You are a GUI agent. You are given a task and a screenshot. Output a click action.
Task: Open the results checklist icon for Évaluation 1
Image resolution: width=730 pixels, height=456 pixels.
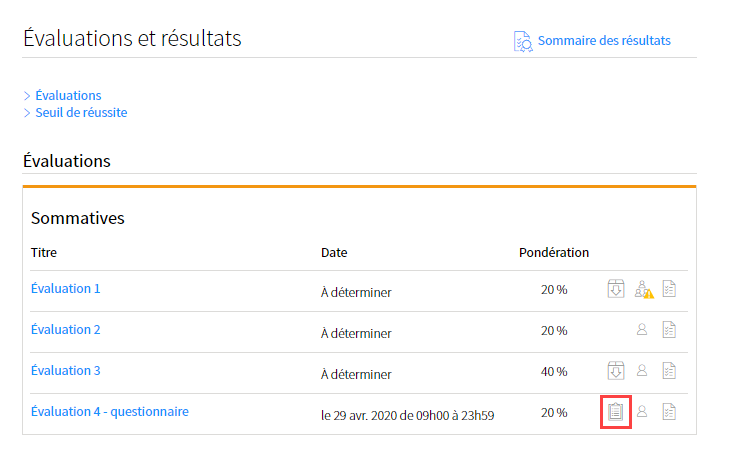tap(669, 289)
